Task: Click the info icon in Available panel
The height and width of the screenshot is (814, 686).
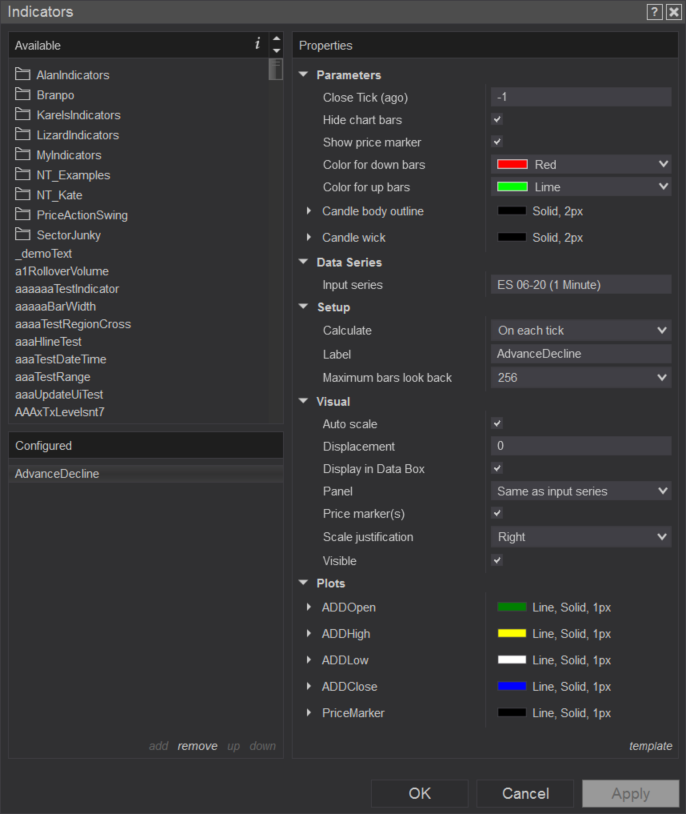Action: point(257,44)
